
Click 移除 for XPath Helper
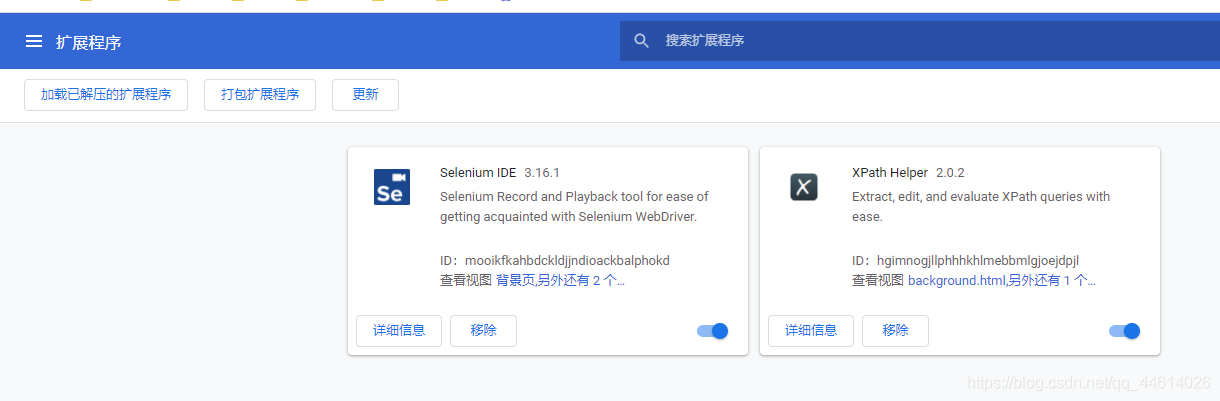(x=895, y=330)
